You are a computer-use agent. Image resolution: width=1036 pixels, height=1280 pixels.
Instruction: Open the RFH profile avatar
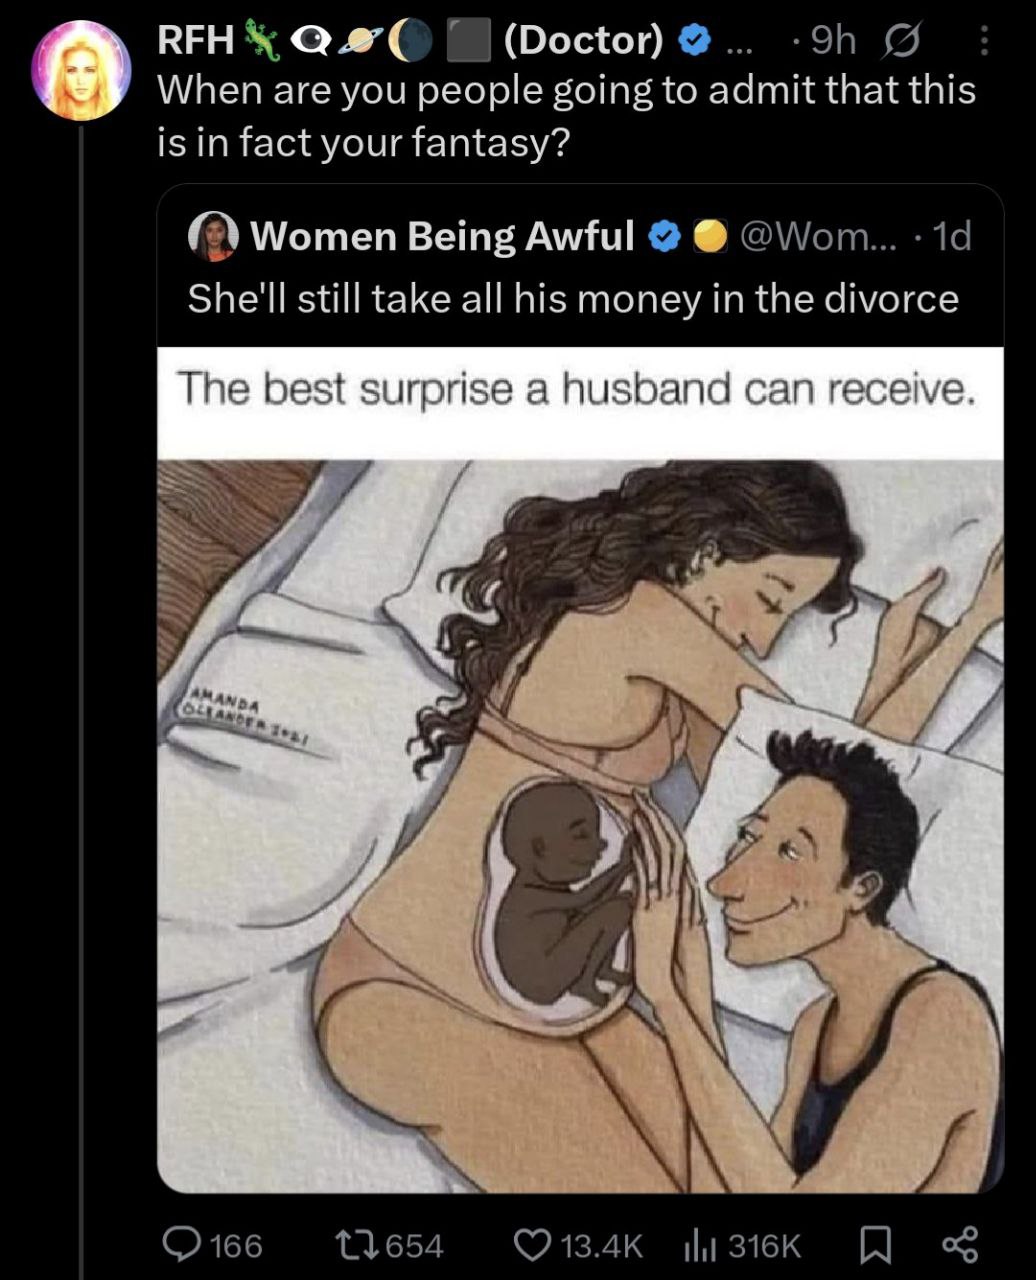(81, 68)
